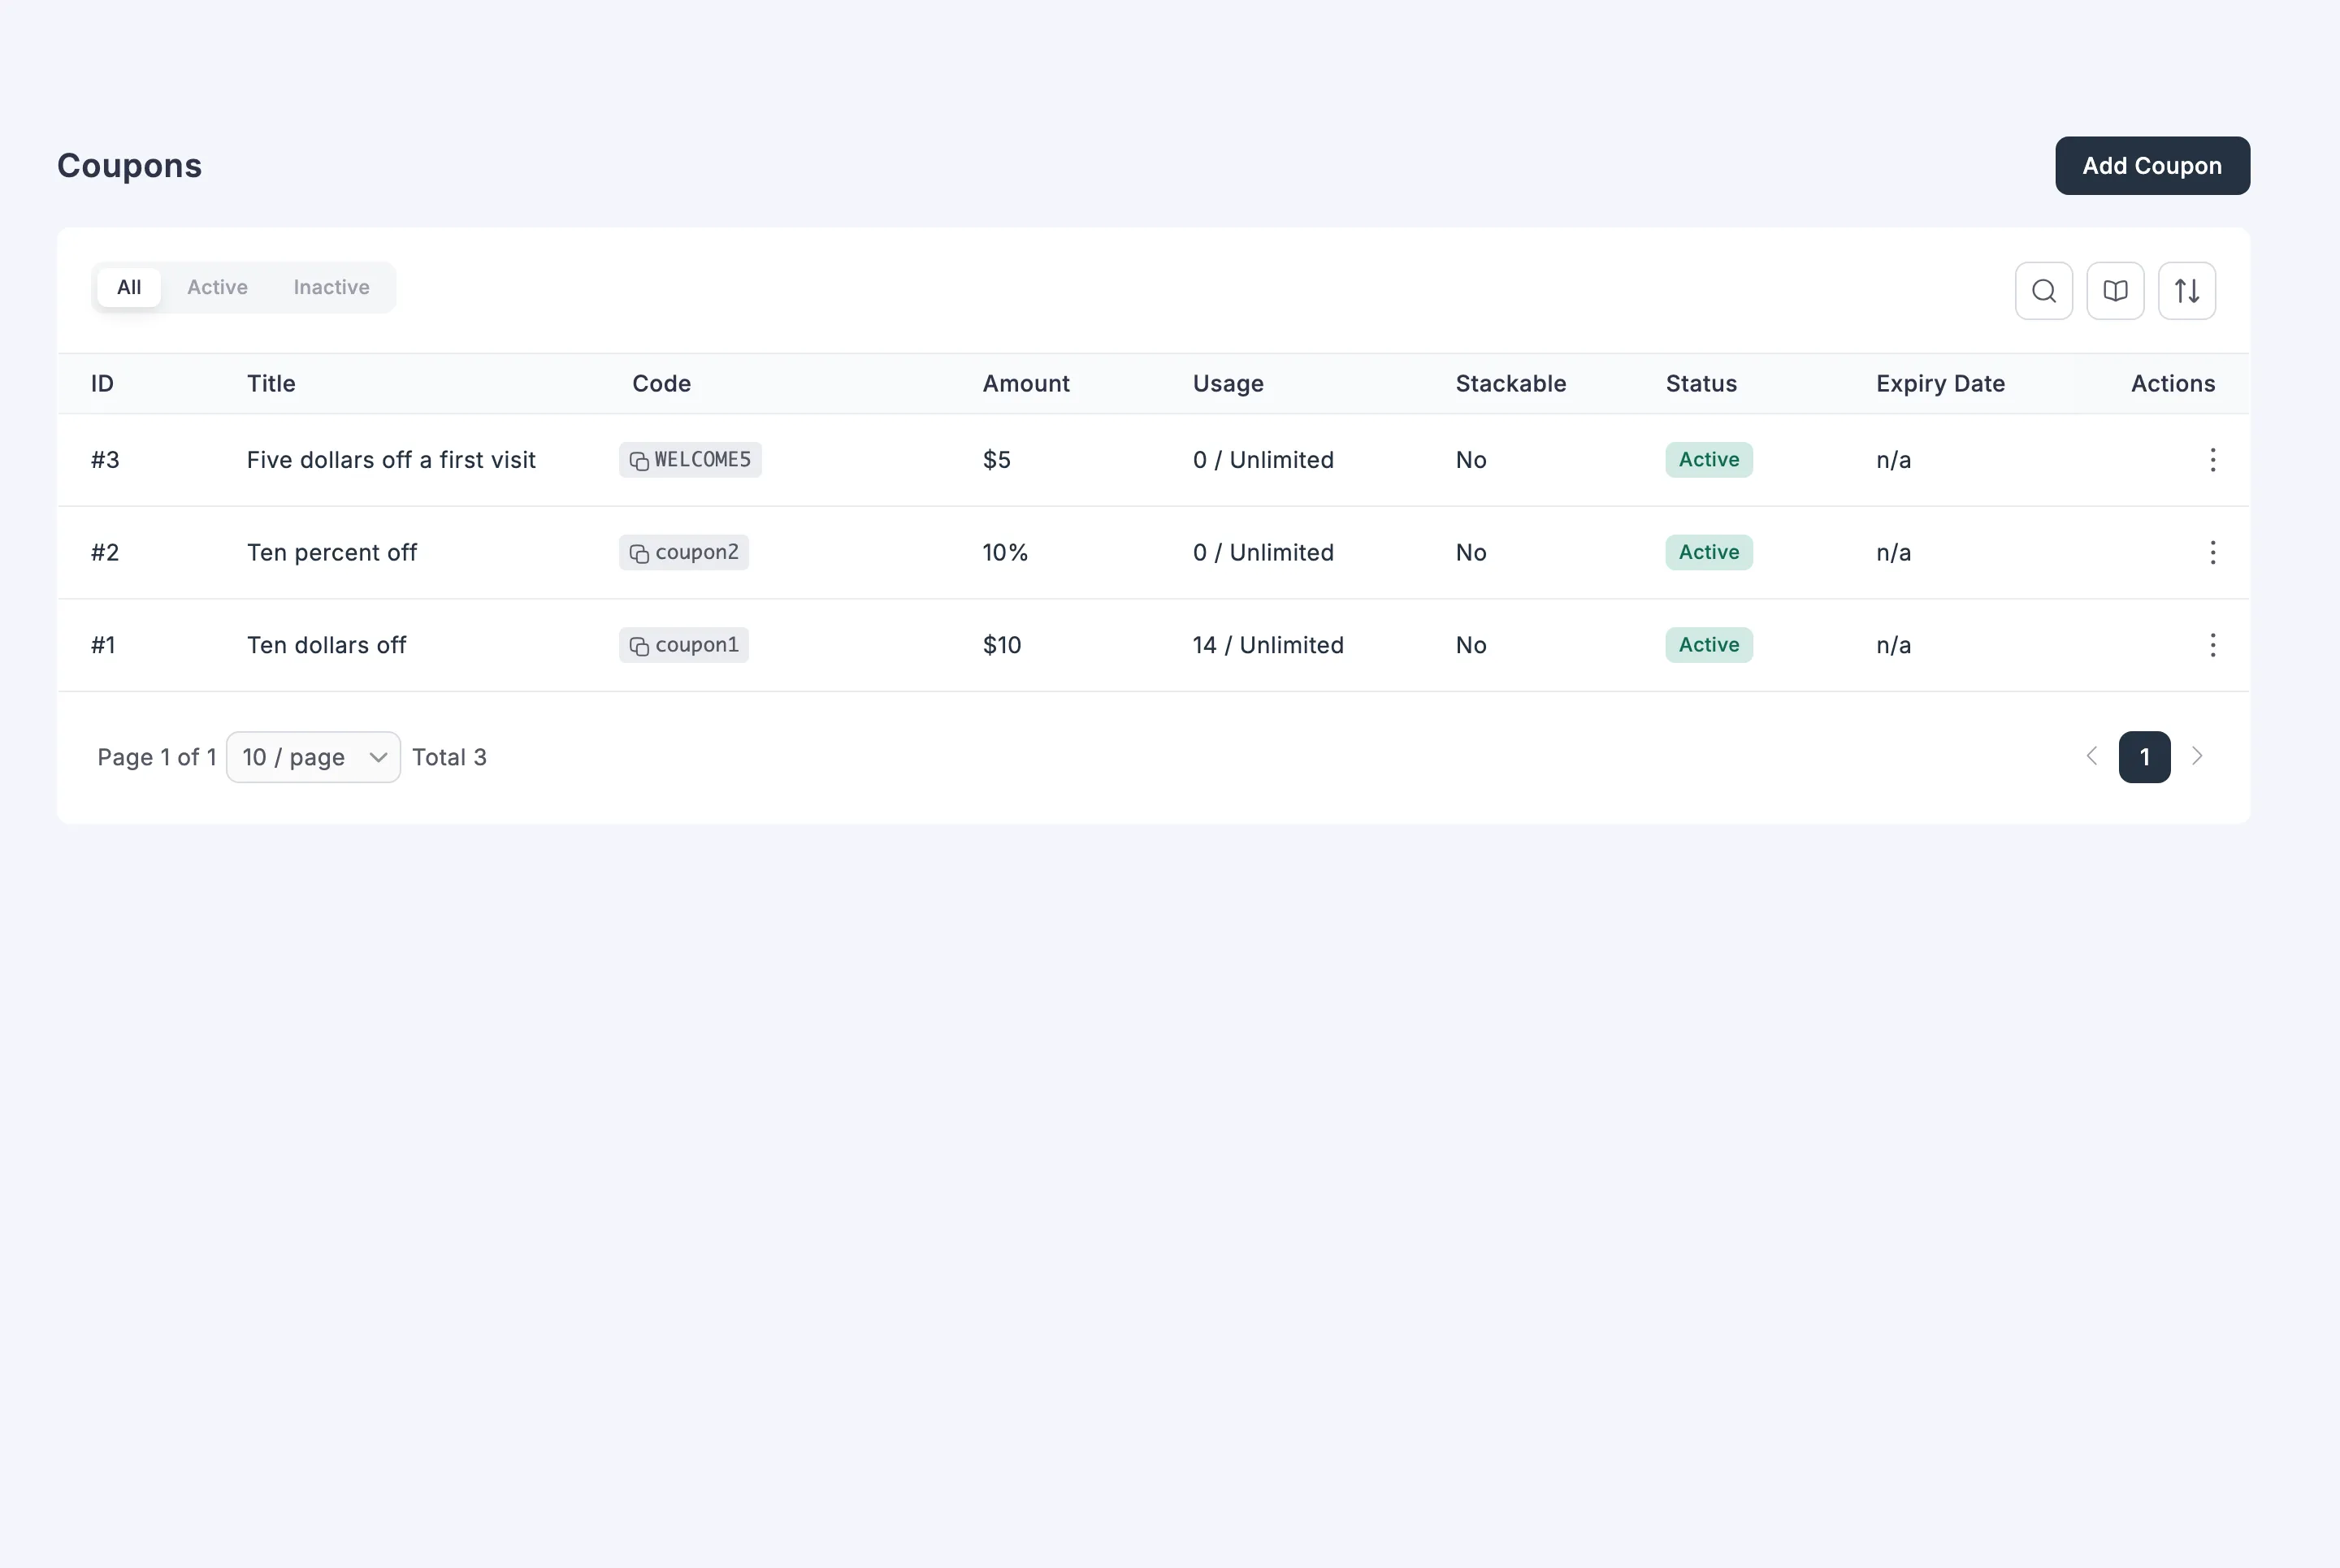The width and height of the screenshot is (2340, 1568).
Task: Go to previous page arrow
Action: click(2091, 756)
